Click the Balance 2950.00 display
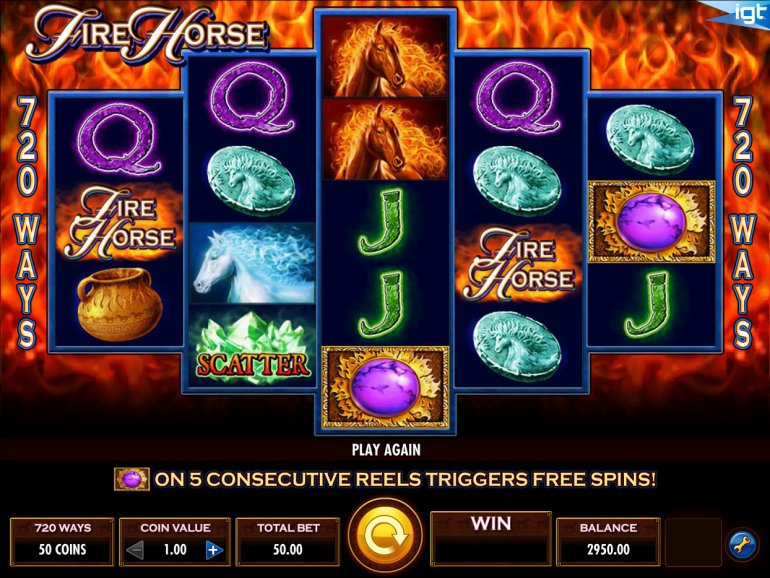 click(608, 541)
